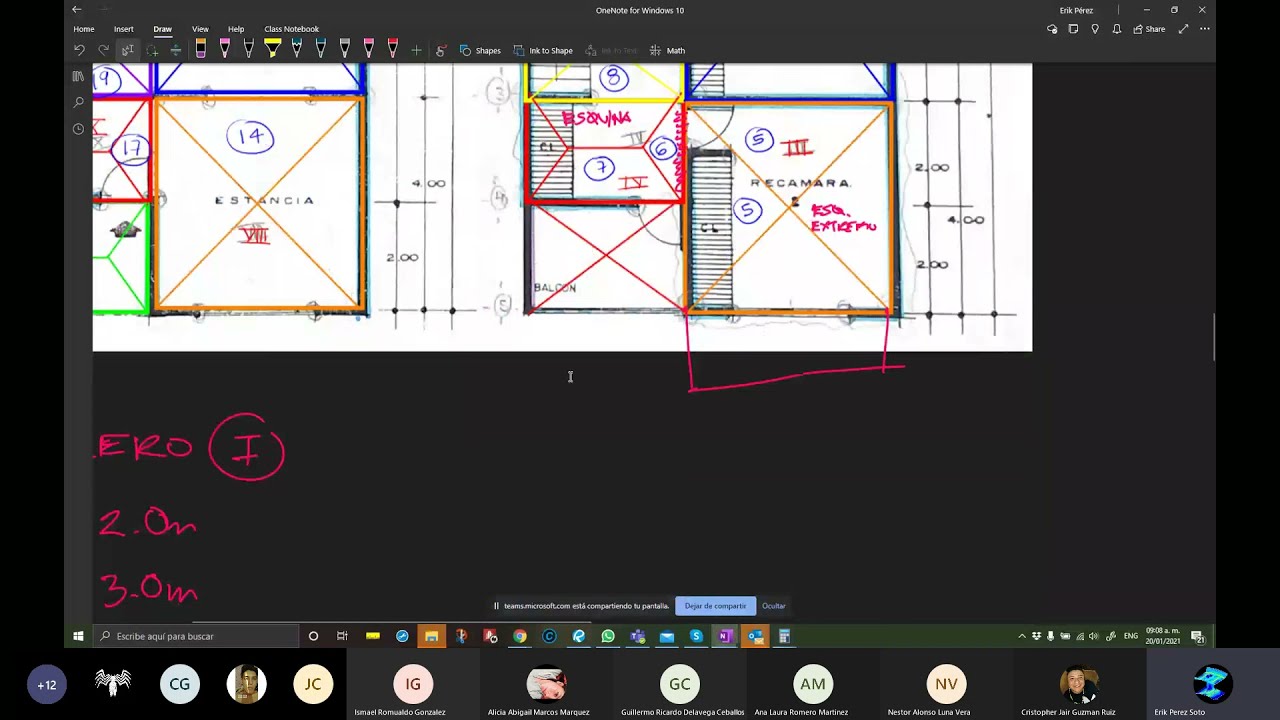Switch to the Insert tab
The height and width of the screenshot is (720, 1280).
(123, 29)
